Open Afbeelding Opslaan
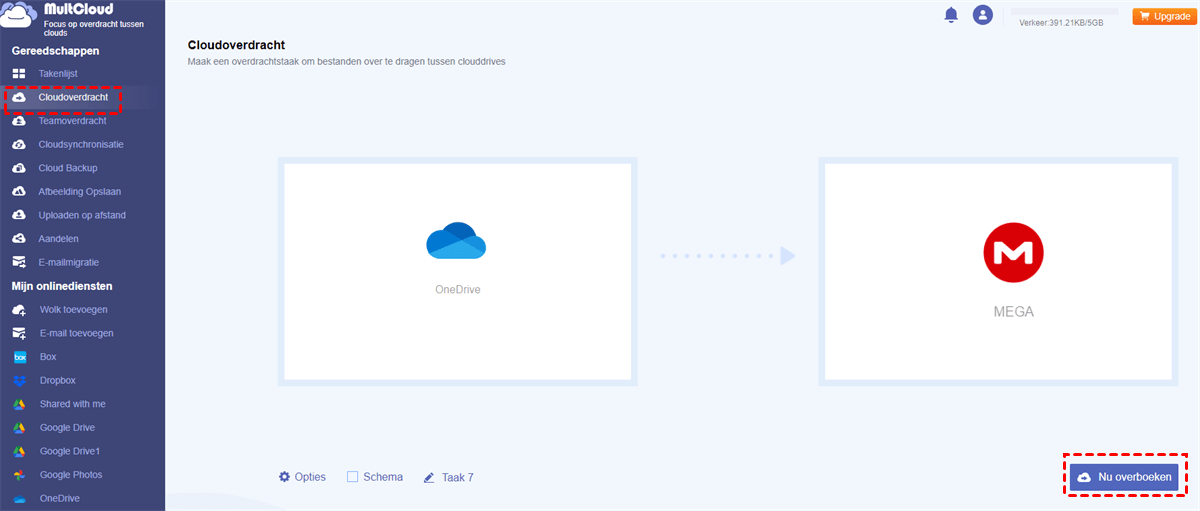Screen dimensions: 1200x511 (x=82, y=192)
